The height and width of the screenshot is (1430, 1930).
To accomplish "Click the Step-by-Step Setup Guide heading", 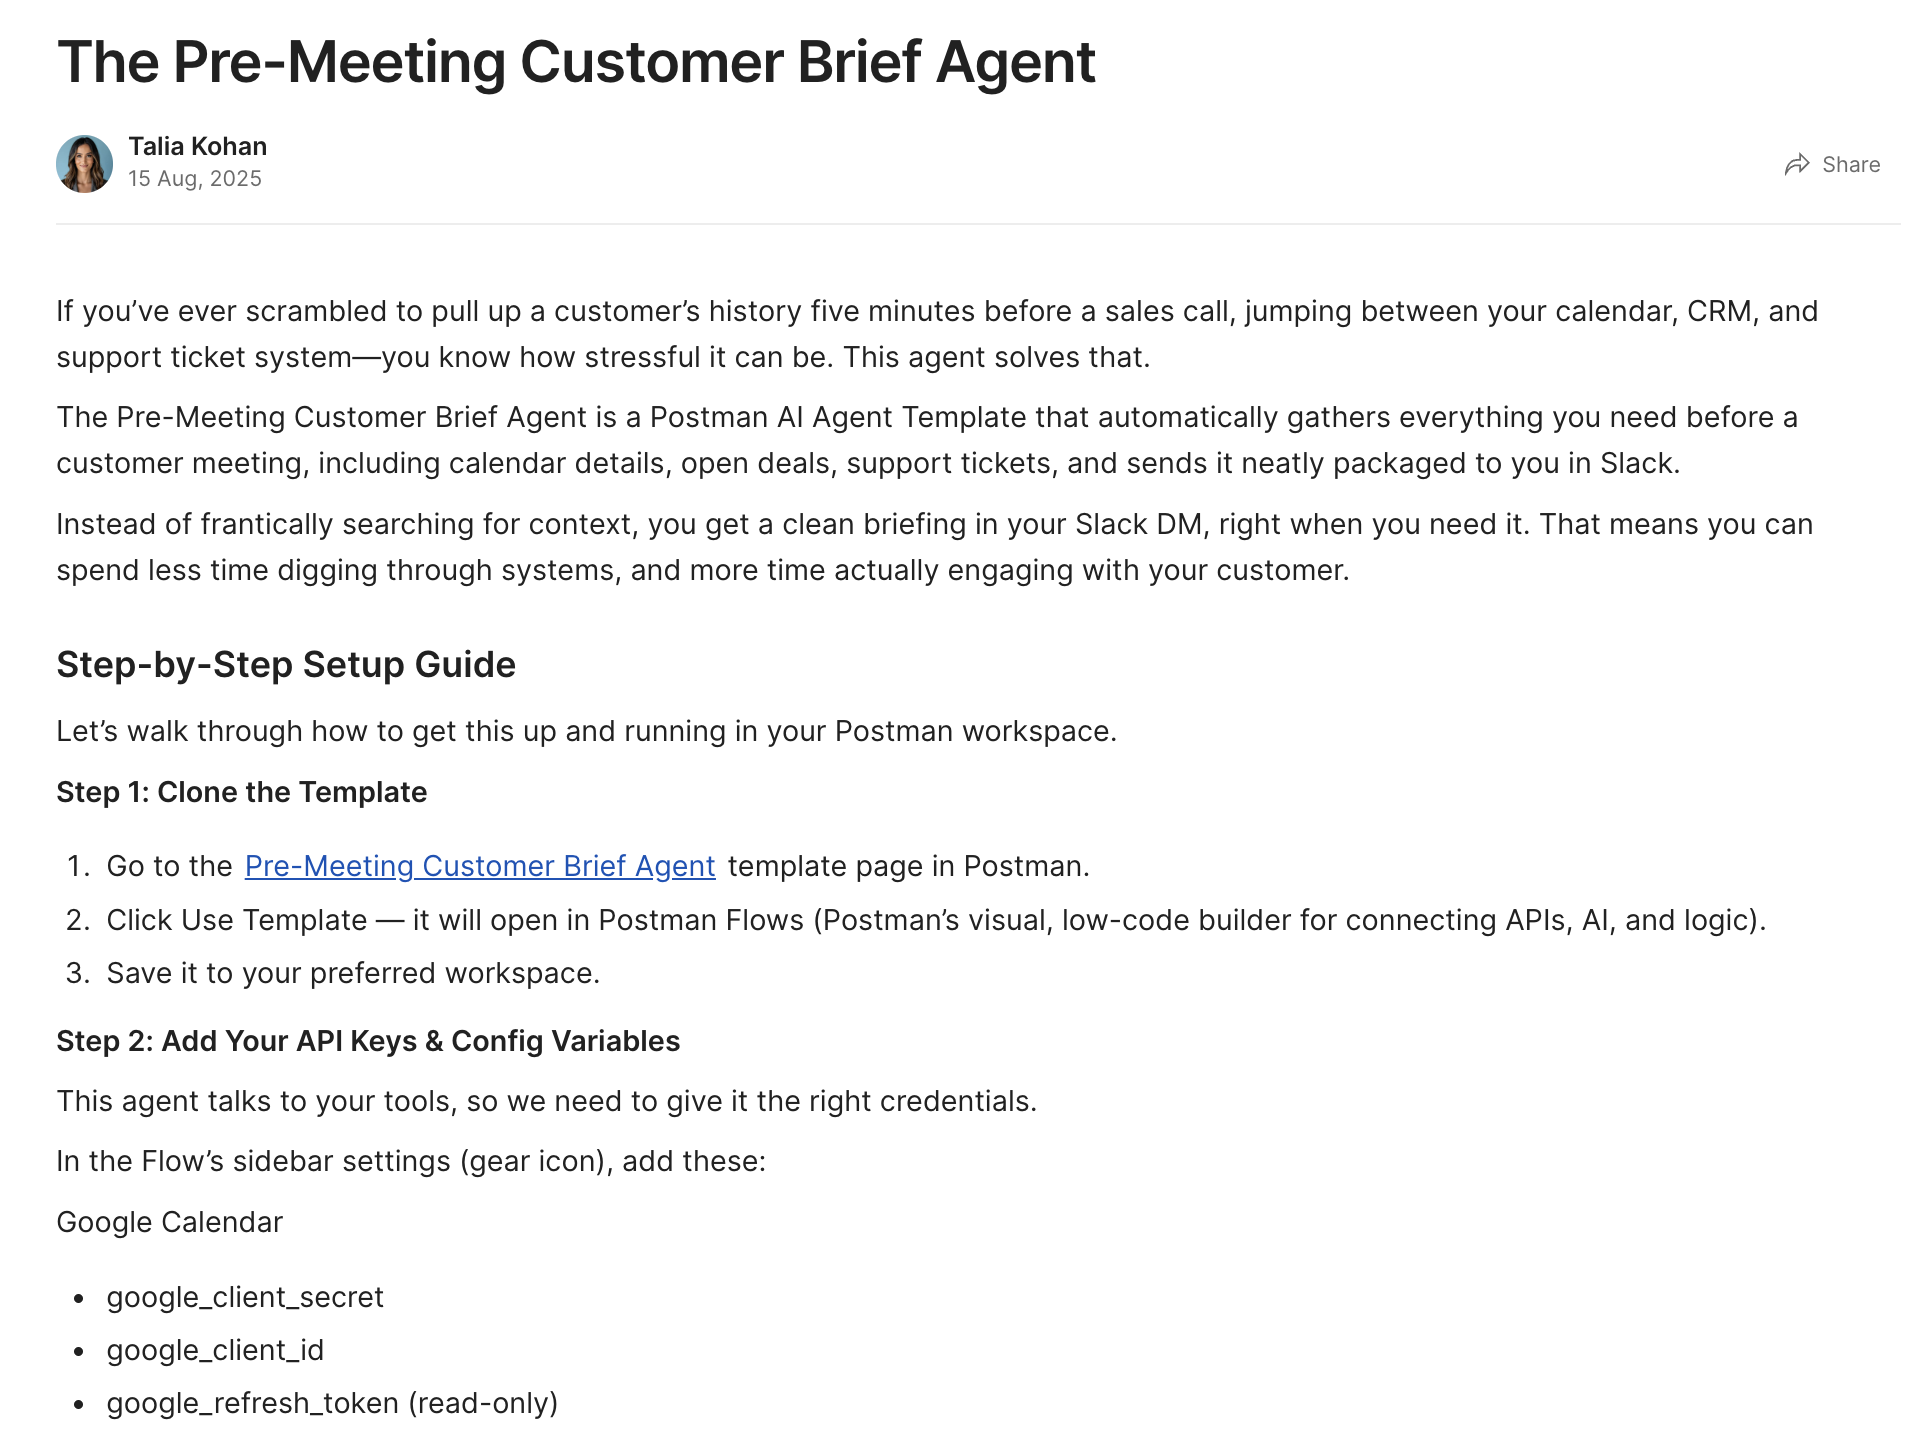I will pos(286,665).
